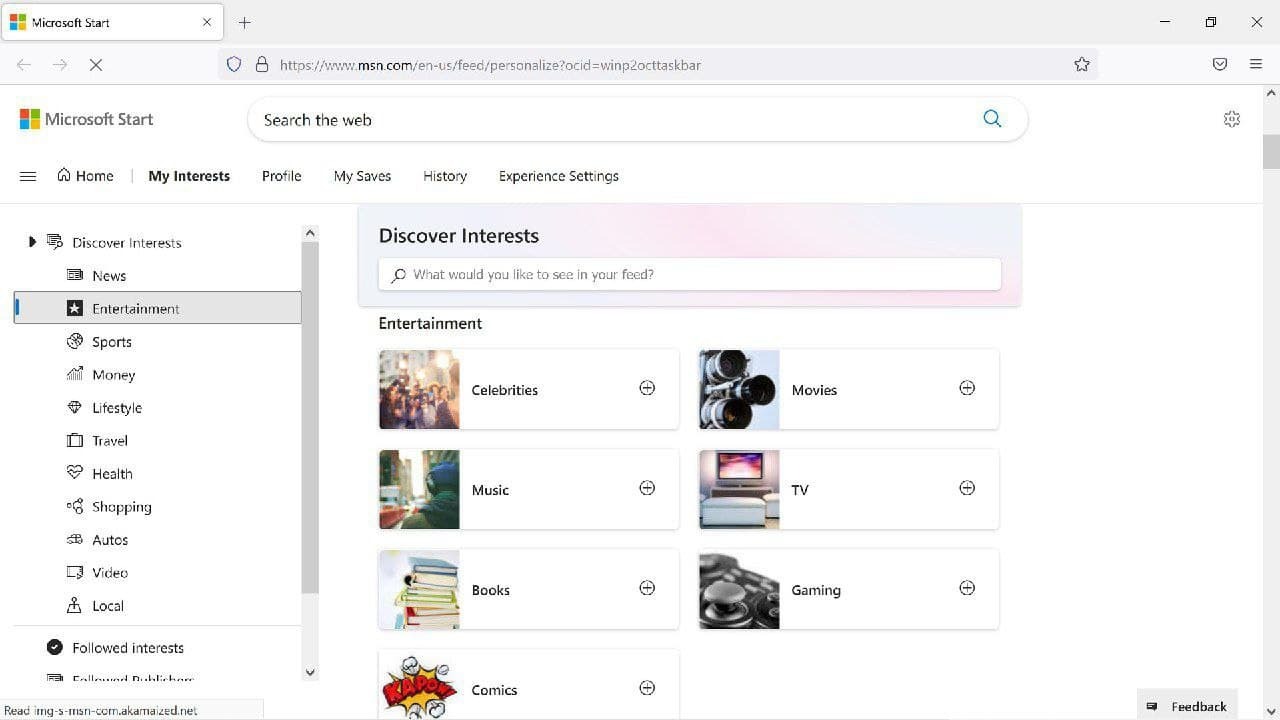Follow the Music interest plus icon
The image size is (1280, 720).
pyautogui.click(x=647, y=488)
